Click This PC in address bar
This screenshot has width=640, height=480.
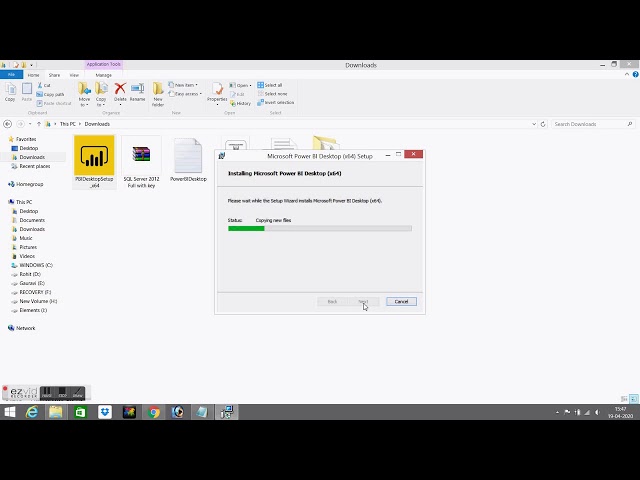click(x=67, y=124)
